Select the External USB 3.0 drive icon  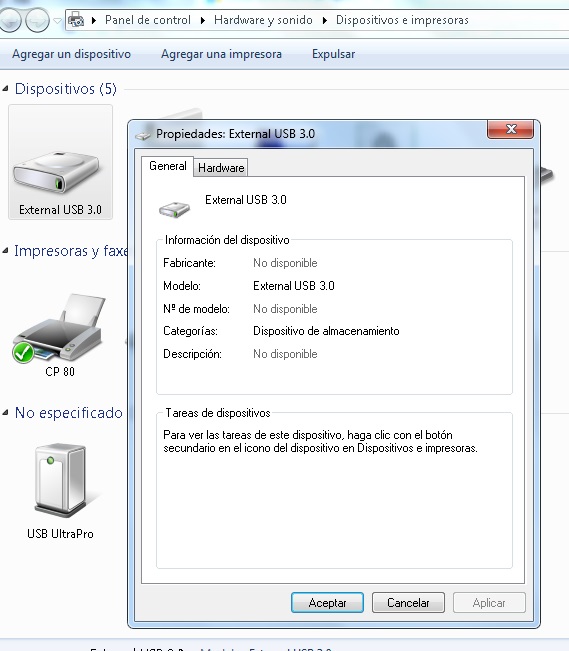click(56, 173)
